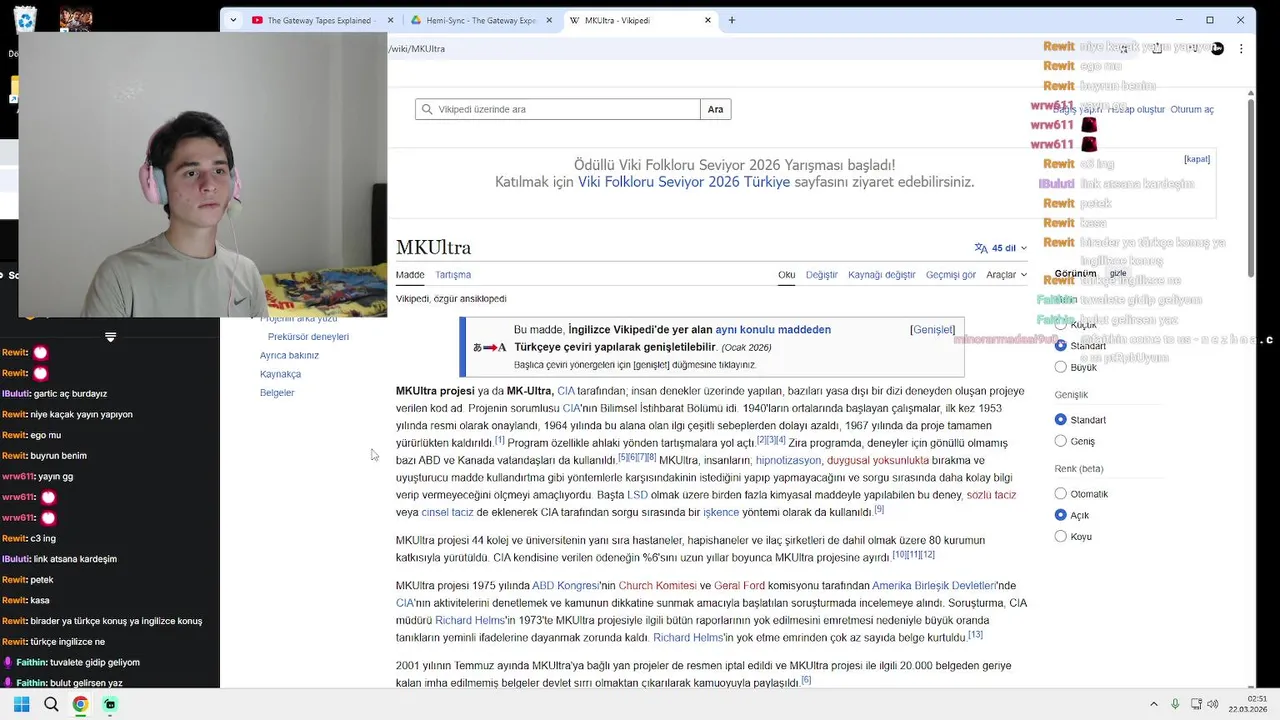Switch to the Hemi-Sync Gateway tab
Image resolution: width=1280 pixels, height=720 pixels.
481,20
